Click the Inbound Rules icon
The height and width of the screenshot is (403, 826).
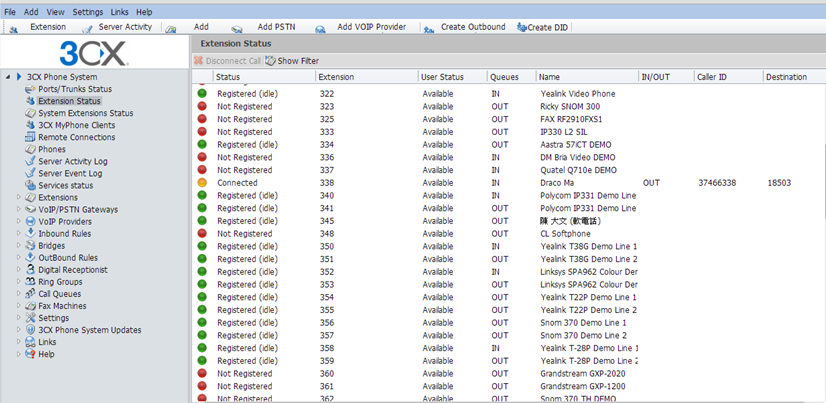coord(30,234)
